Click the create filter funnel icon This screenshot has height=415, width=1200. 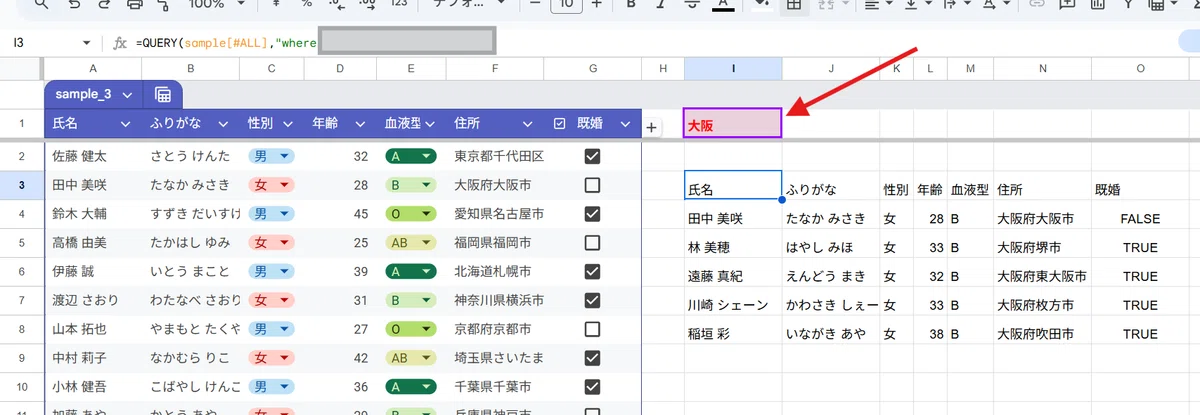[1127, 5]
